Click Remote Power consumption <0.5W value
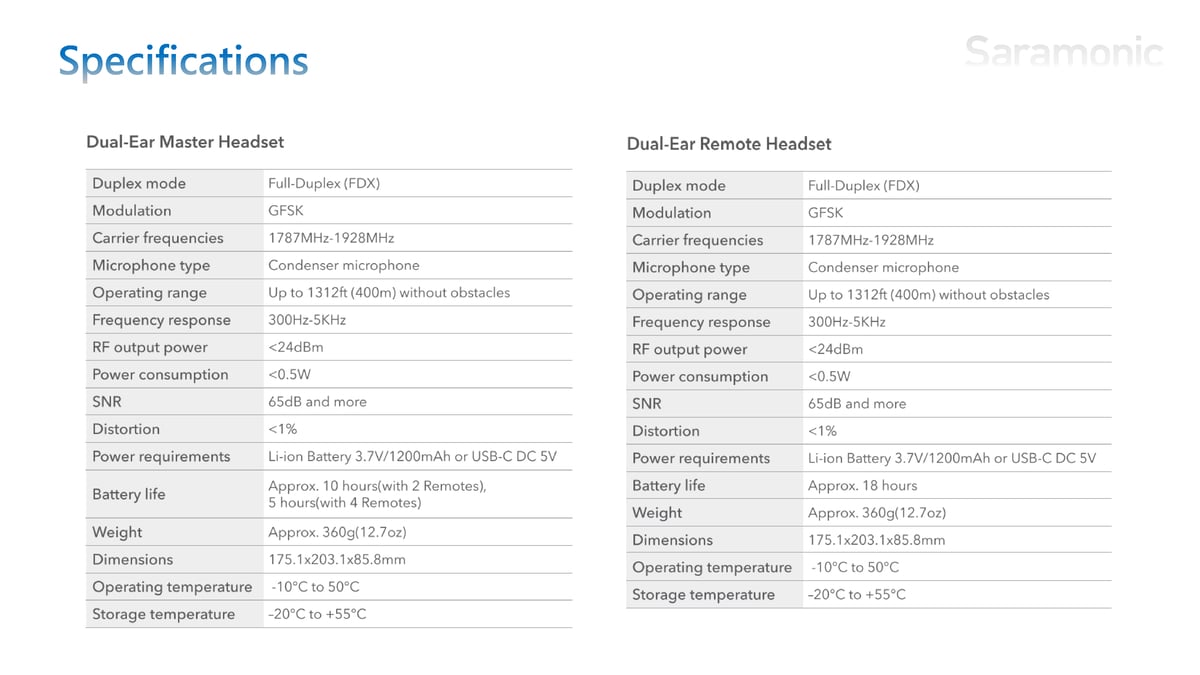Viewport: 1200px width, 675px height. click(x=829, y=376)
